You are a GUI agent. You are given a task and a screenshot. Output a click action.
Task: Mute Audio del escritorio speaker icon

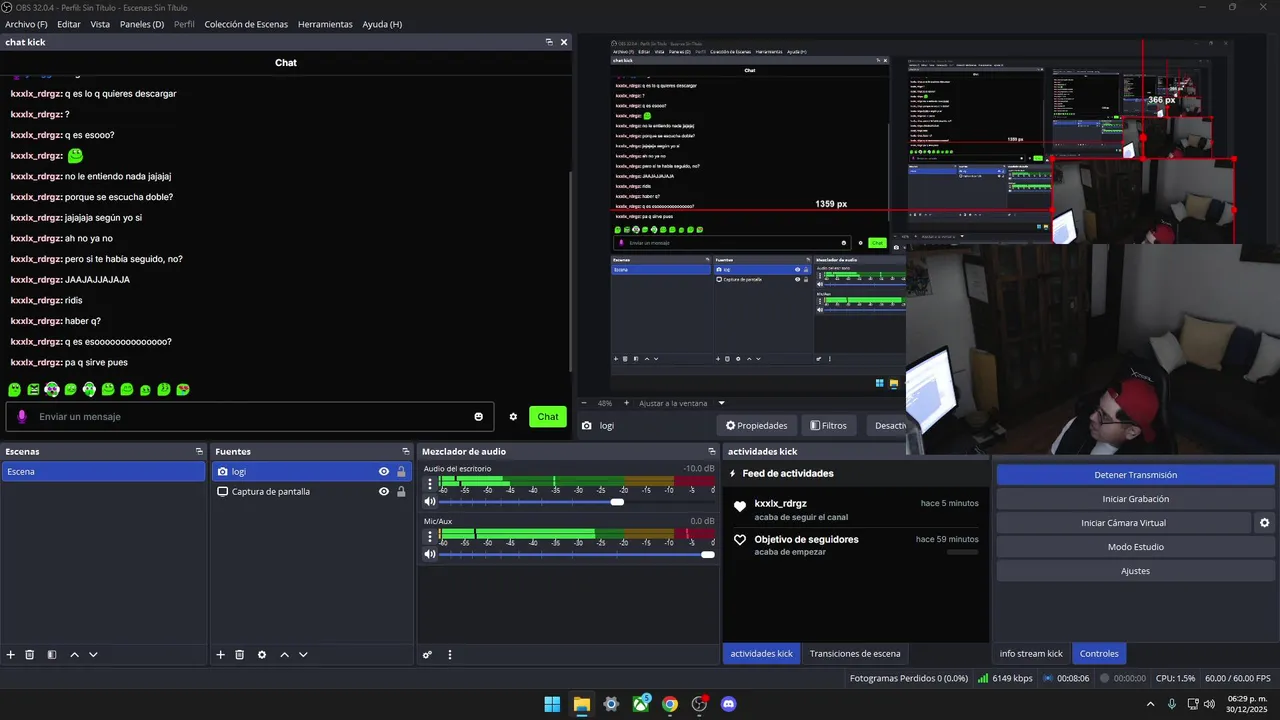(x=430, y=502)
